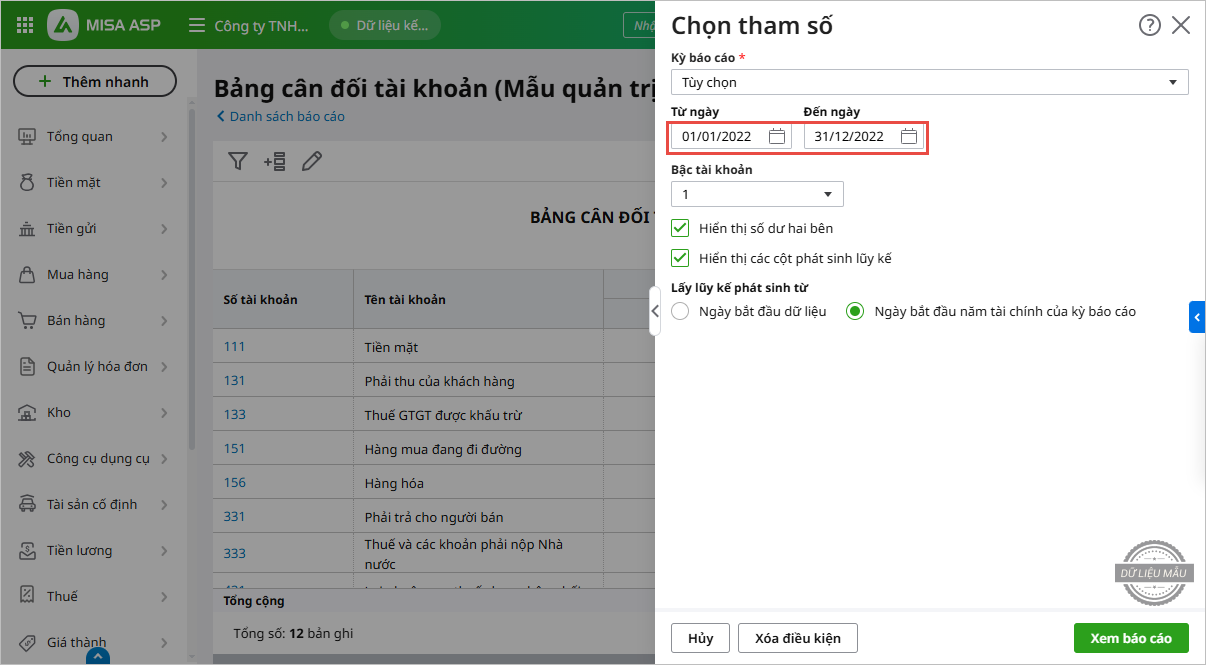Viewport: 1206px width, 665px height.
Task: Open the 'Bậc tài khoản' dropdown
Action: (x=757, y=194)
